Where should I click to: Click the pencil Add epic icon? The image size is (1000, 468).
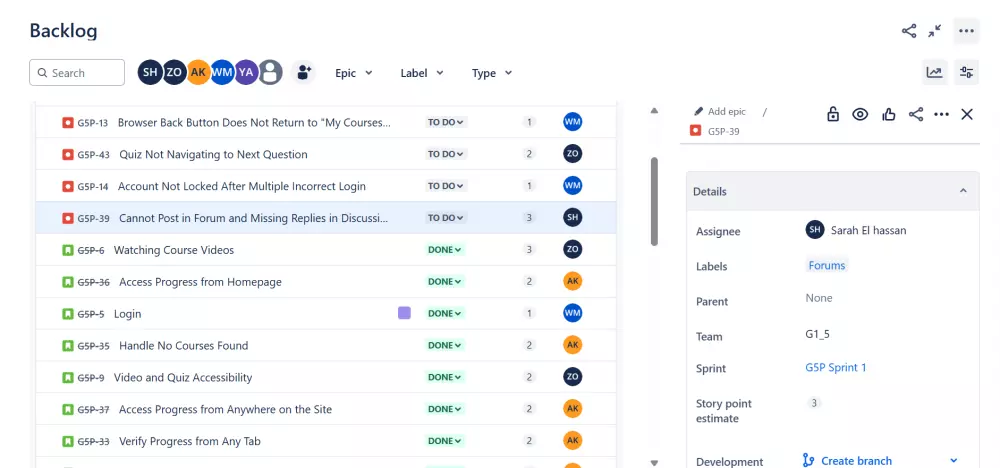(x=698, y=112)
